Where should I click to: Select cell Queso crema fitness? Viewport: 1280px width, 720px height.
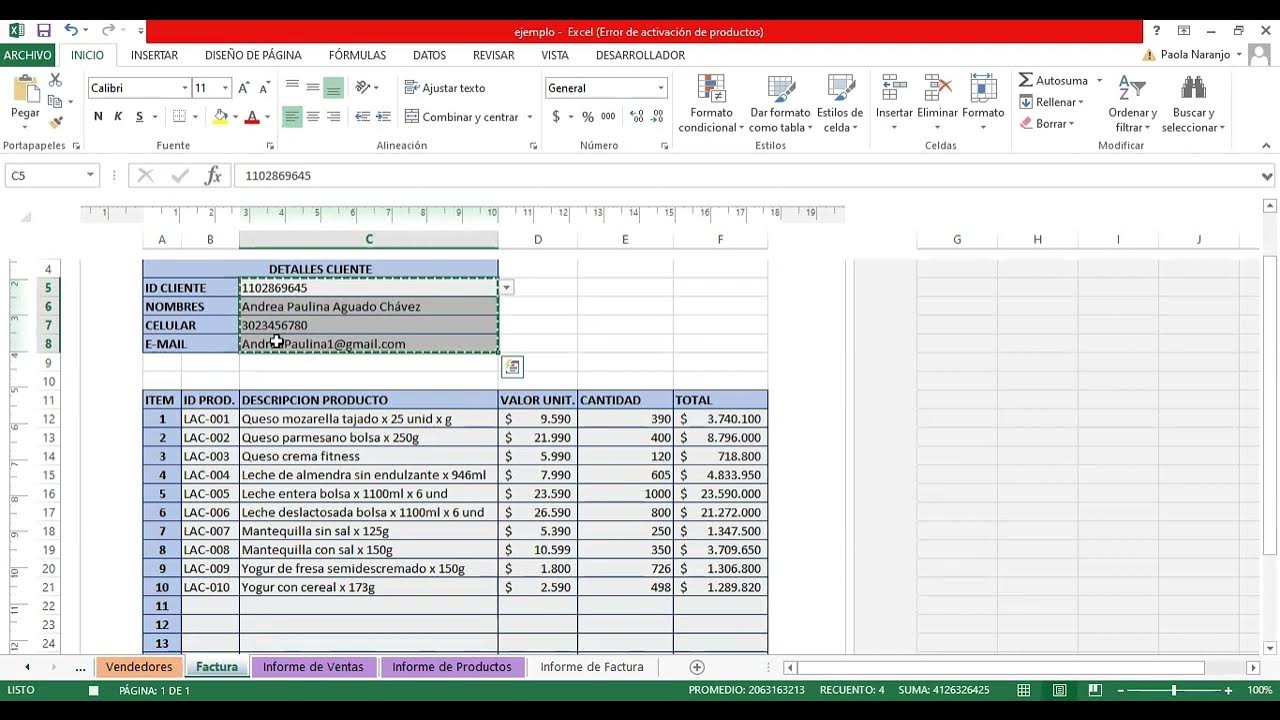pos(368,456)
